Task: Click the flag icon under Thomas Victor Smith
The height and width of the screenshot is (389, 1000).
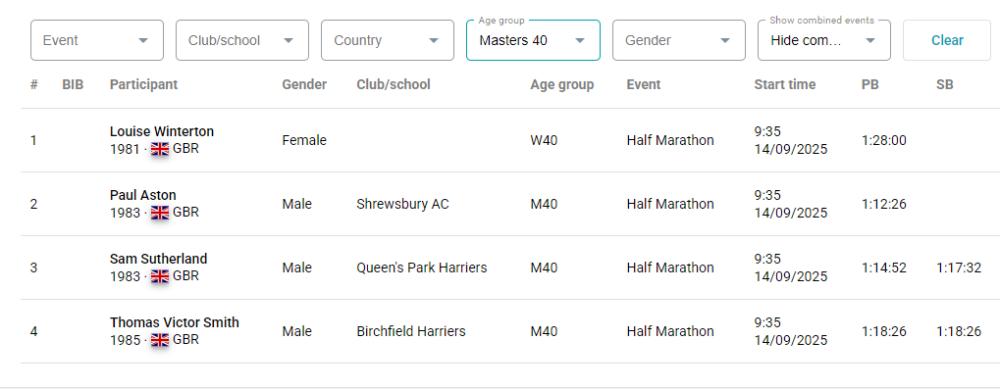Action: coord(159,340)
